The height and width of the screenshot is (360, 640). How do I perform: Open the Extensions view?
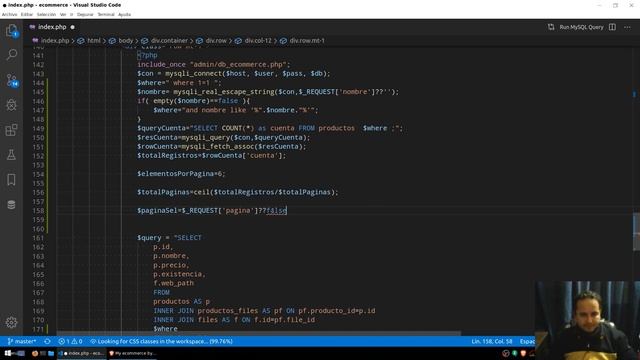11,130
